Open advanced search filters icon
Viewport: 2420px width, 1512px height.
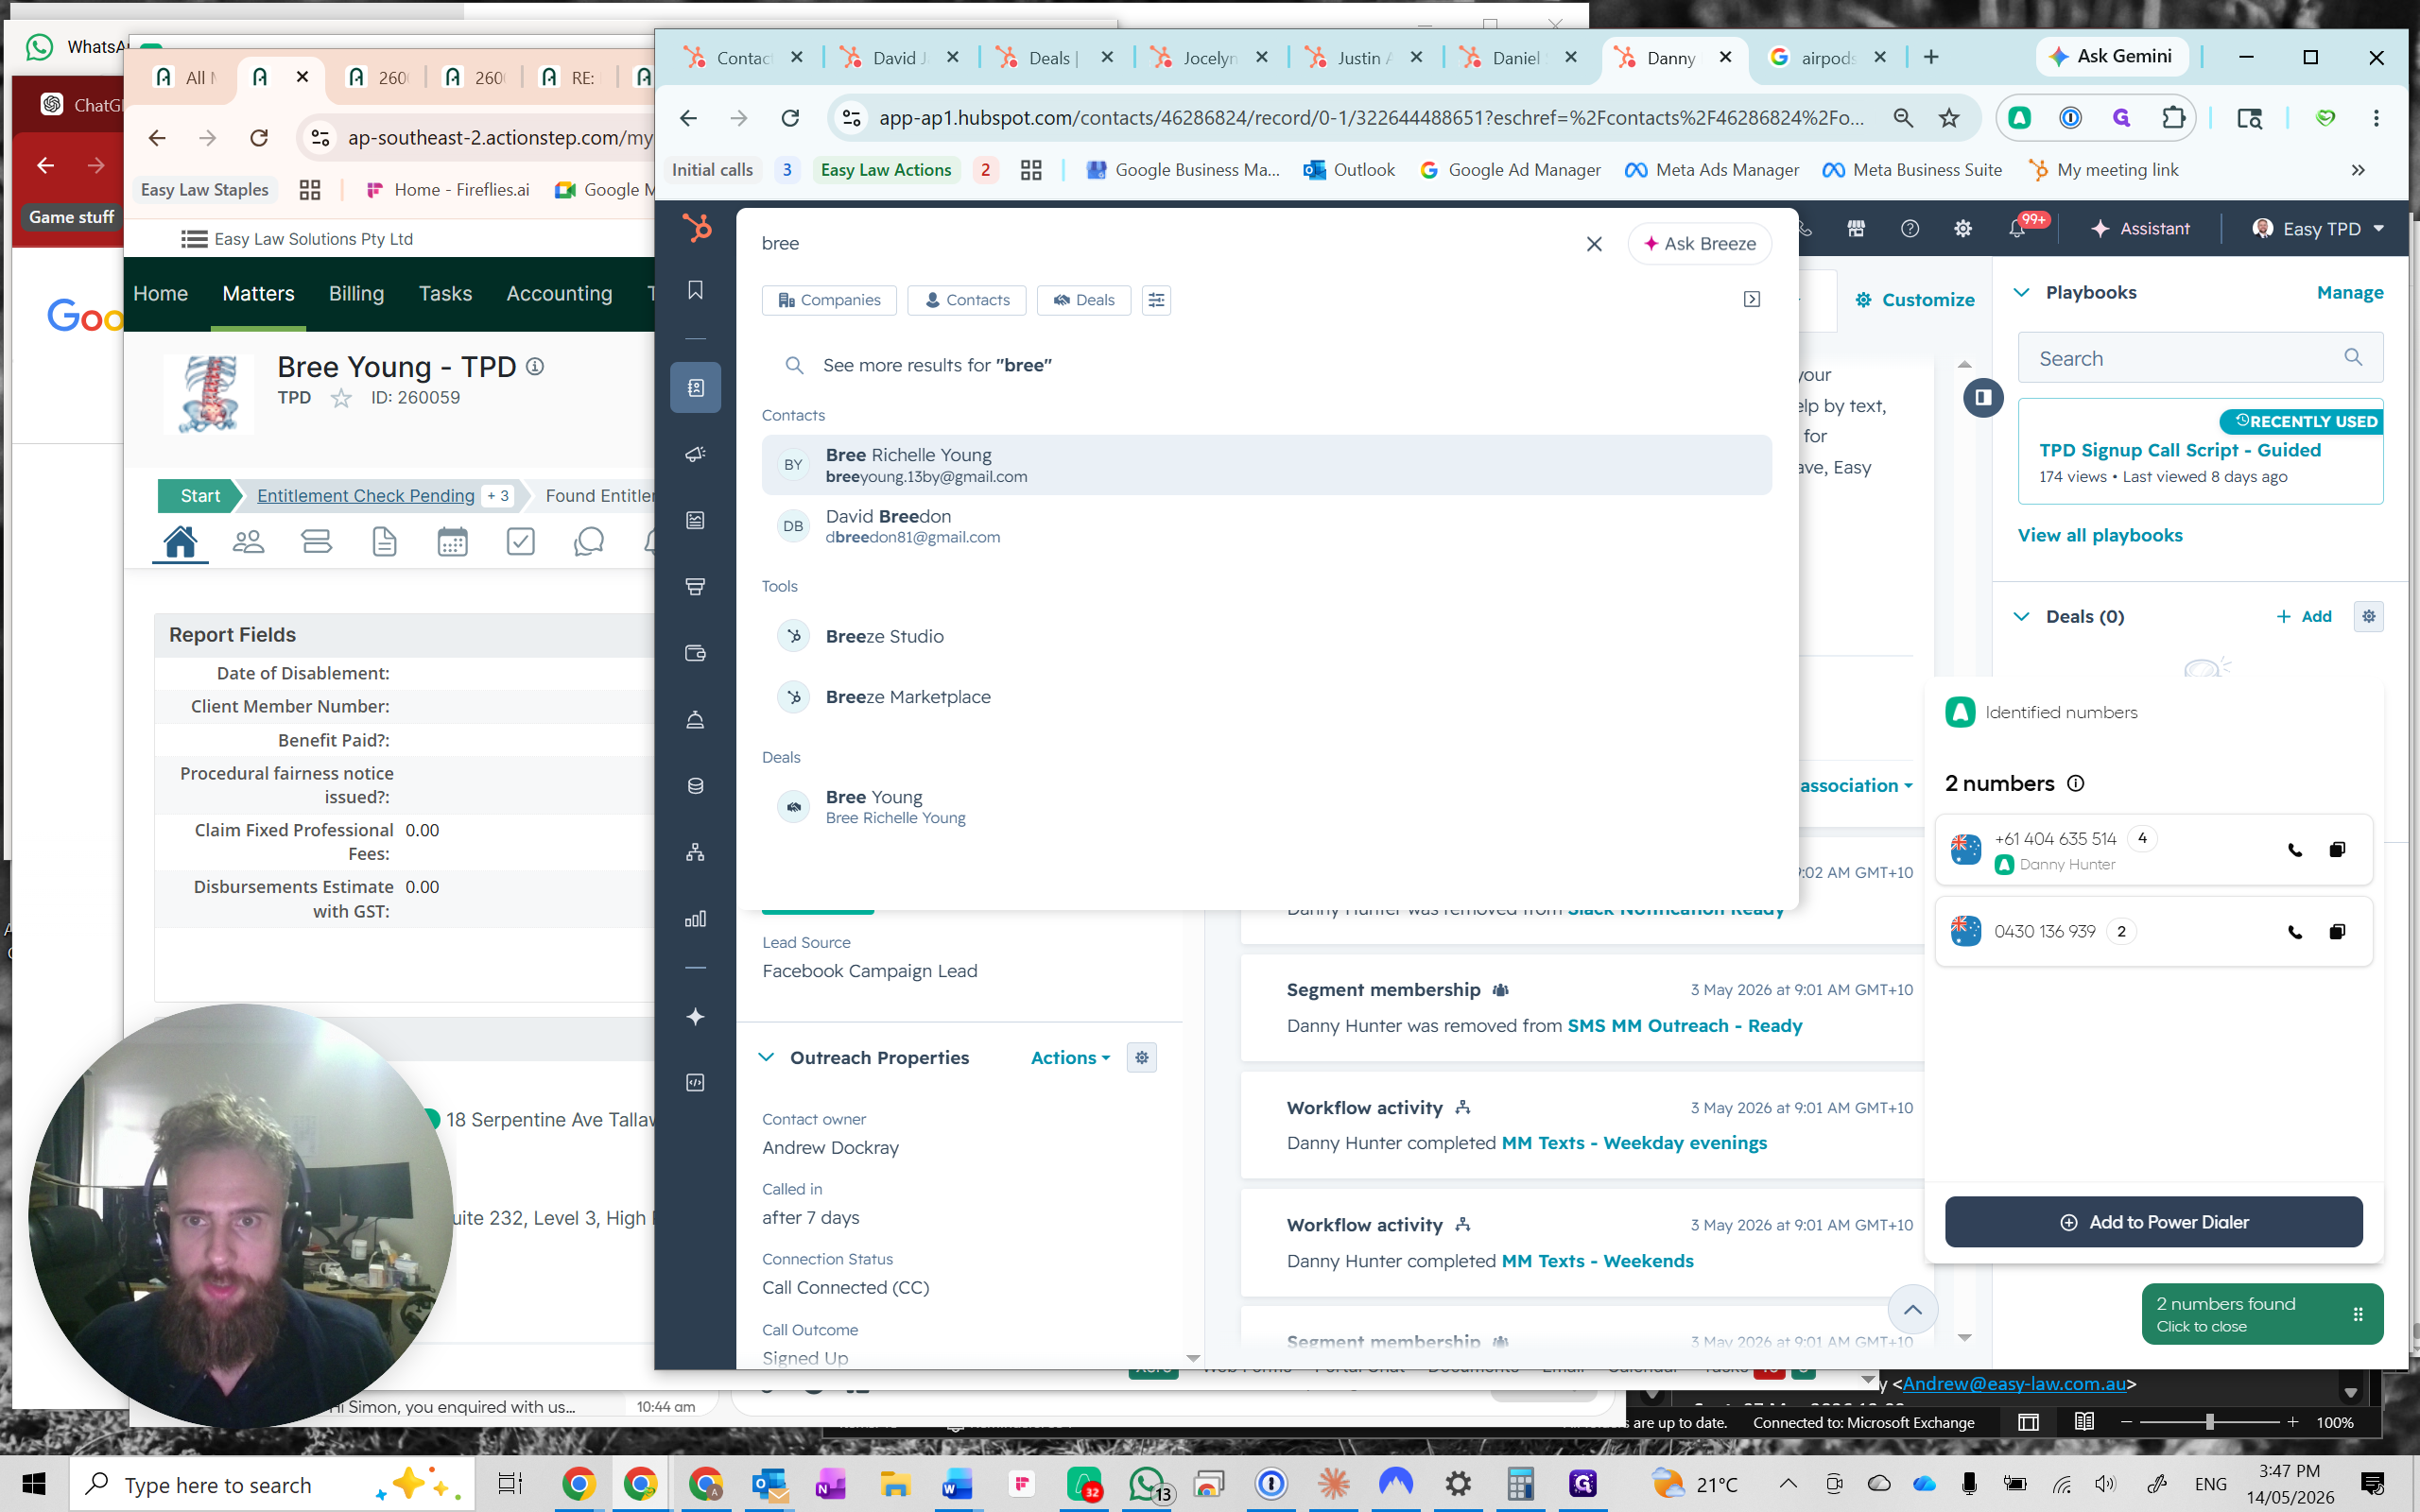1157,300
